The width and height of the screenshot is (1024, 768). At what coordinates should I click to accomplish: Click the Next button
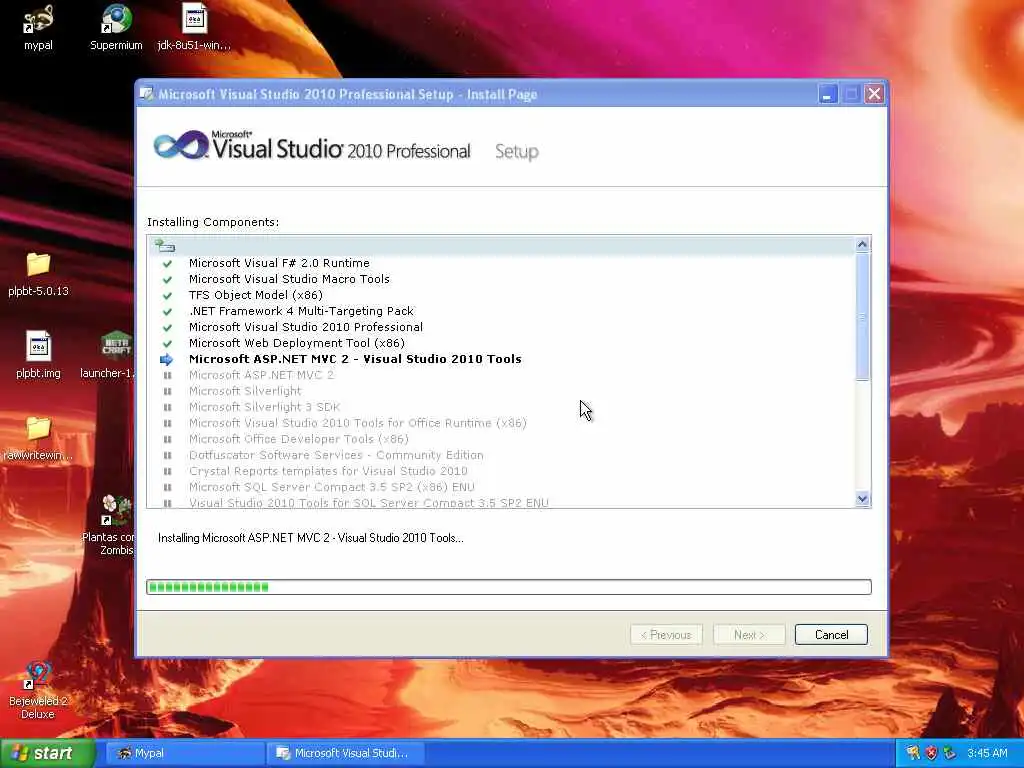tap(749, 635)
